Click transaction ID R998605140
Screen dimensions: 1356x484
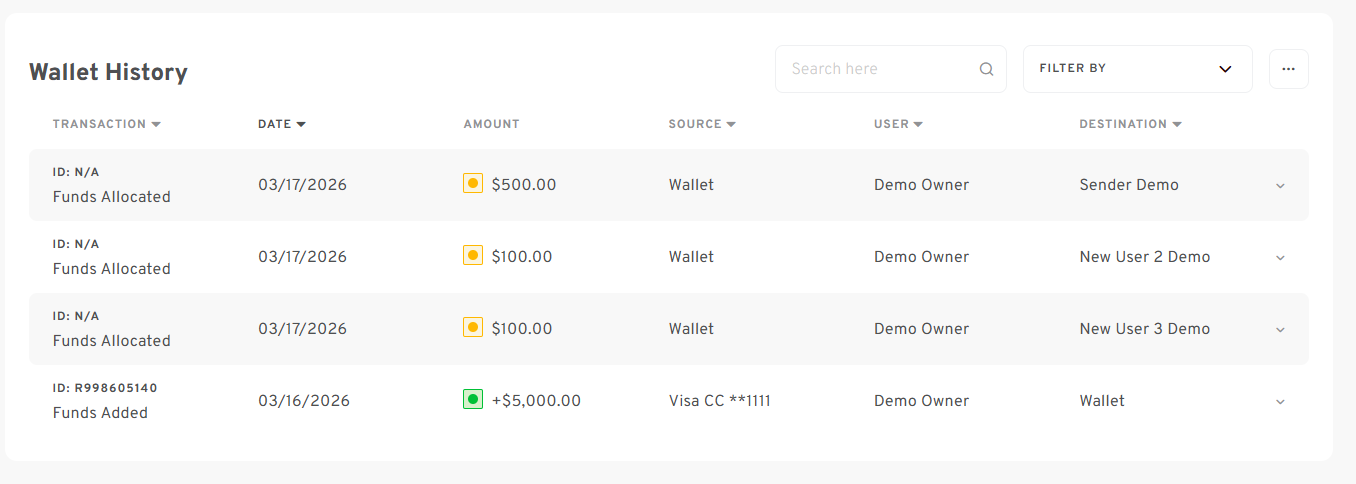[x=105, y=388]
